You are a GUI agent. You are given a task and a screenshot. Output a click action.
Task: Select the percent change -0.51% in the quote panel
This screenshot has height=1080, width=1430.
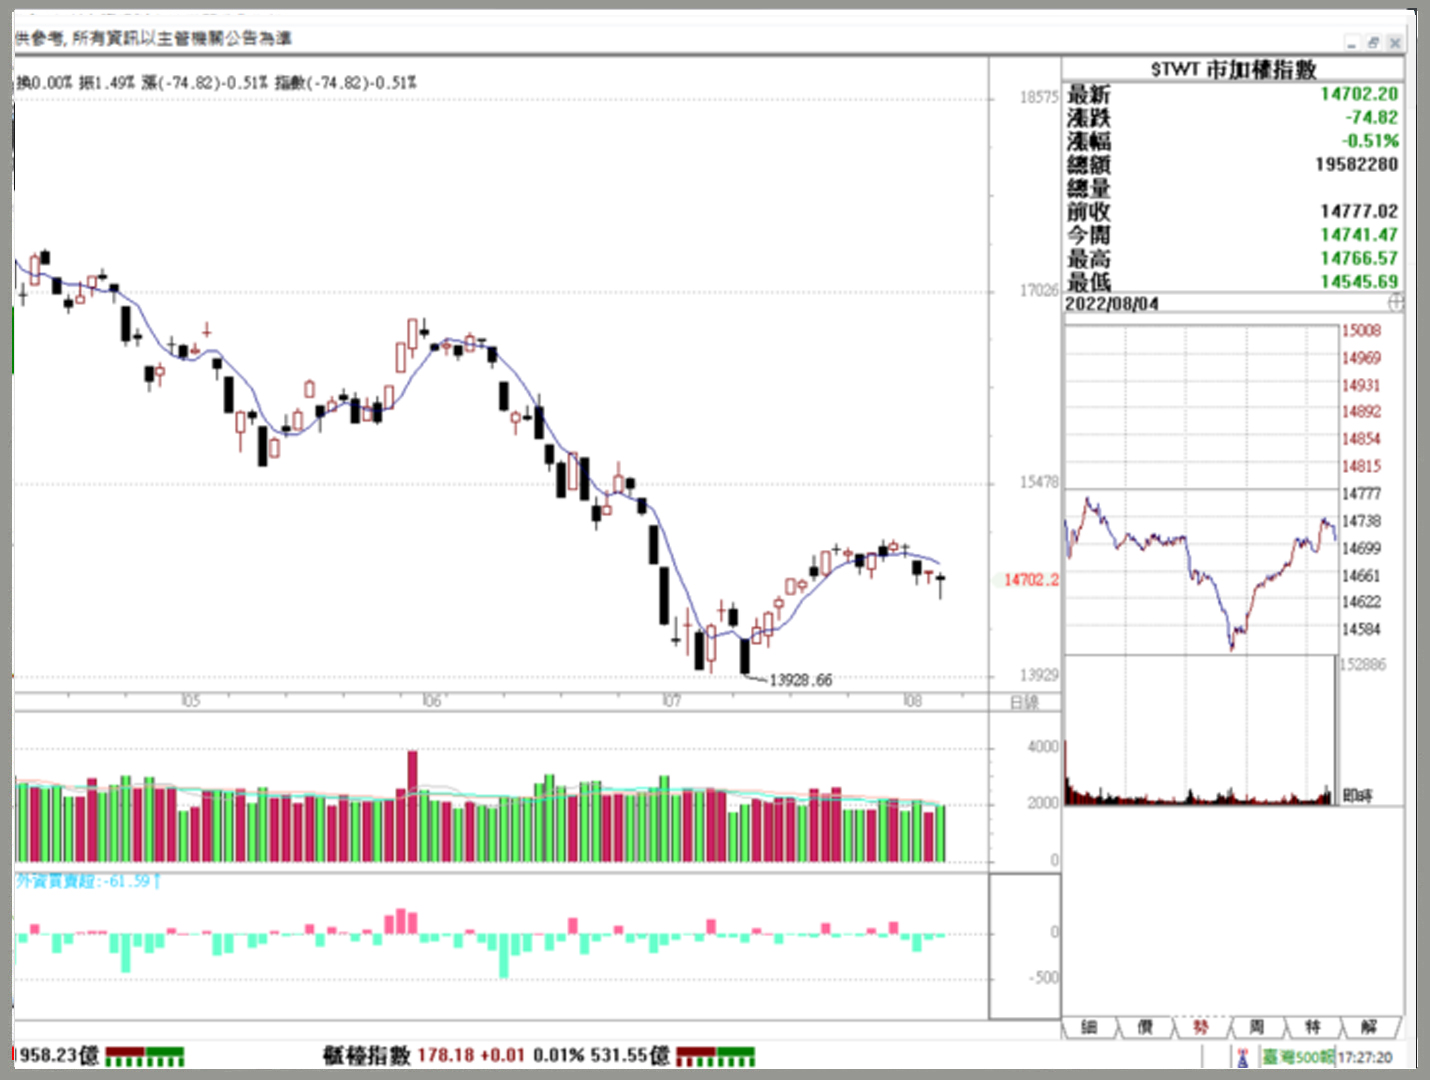pyautogui.click(x=1370, y=141)
